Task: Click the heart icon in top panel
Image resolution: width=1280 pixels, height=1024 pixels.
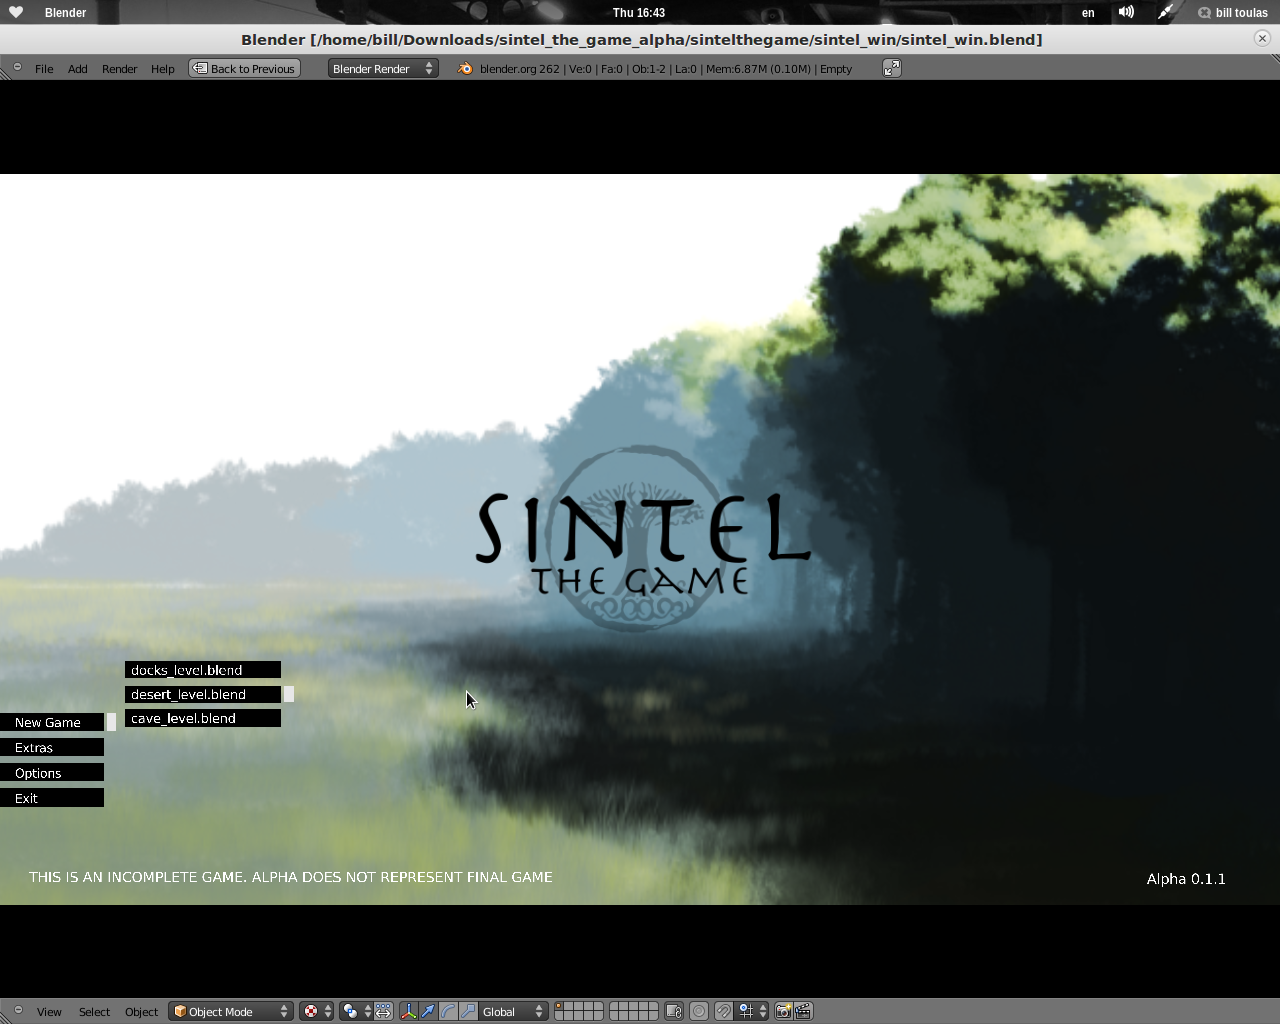Action: point(16,12)
